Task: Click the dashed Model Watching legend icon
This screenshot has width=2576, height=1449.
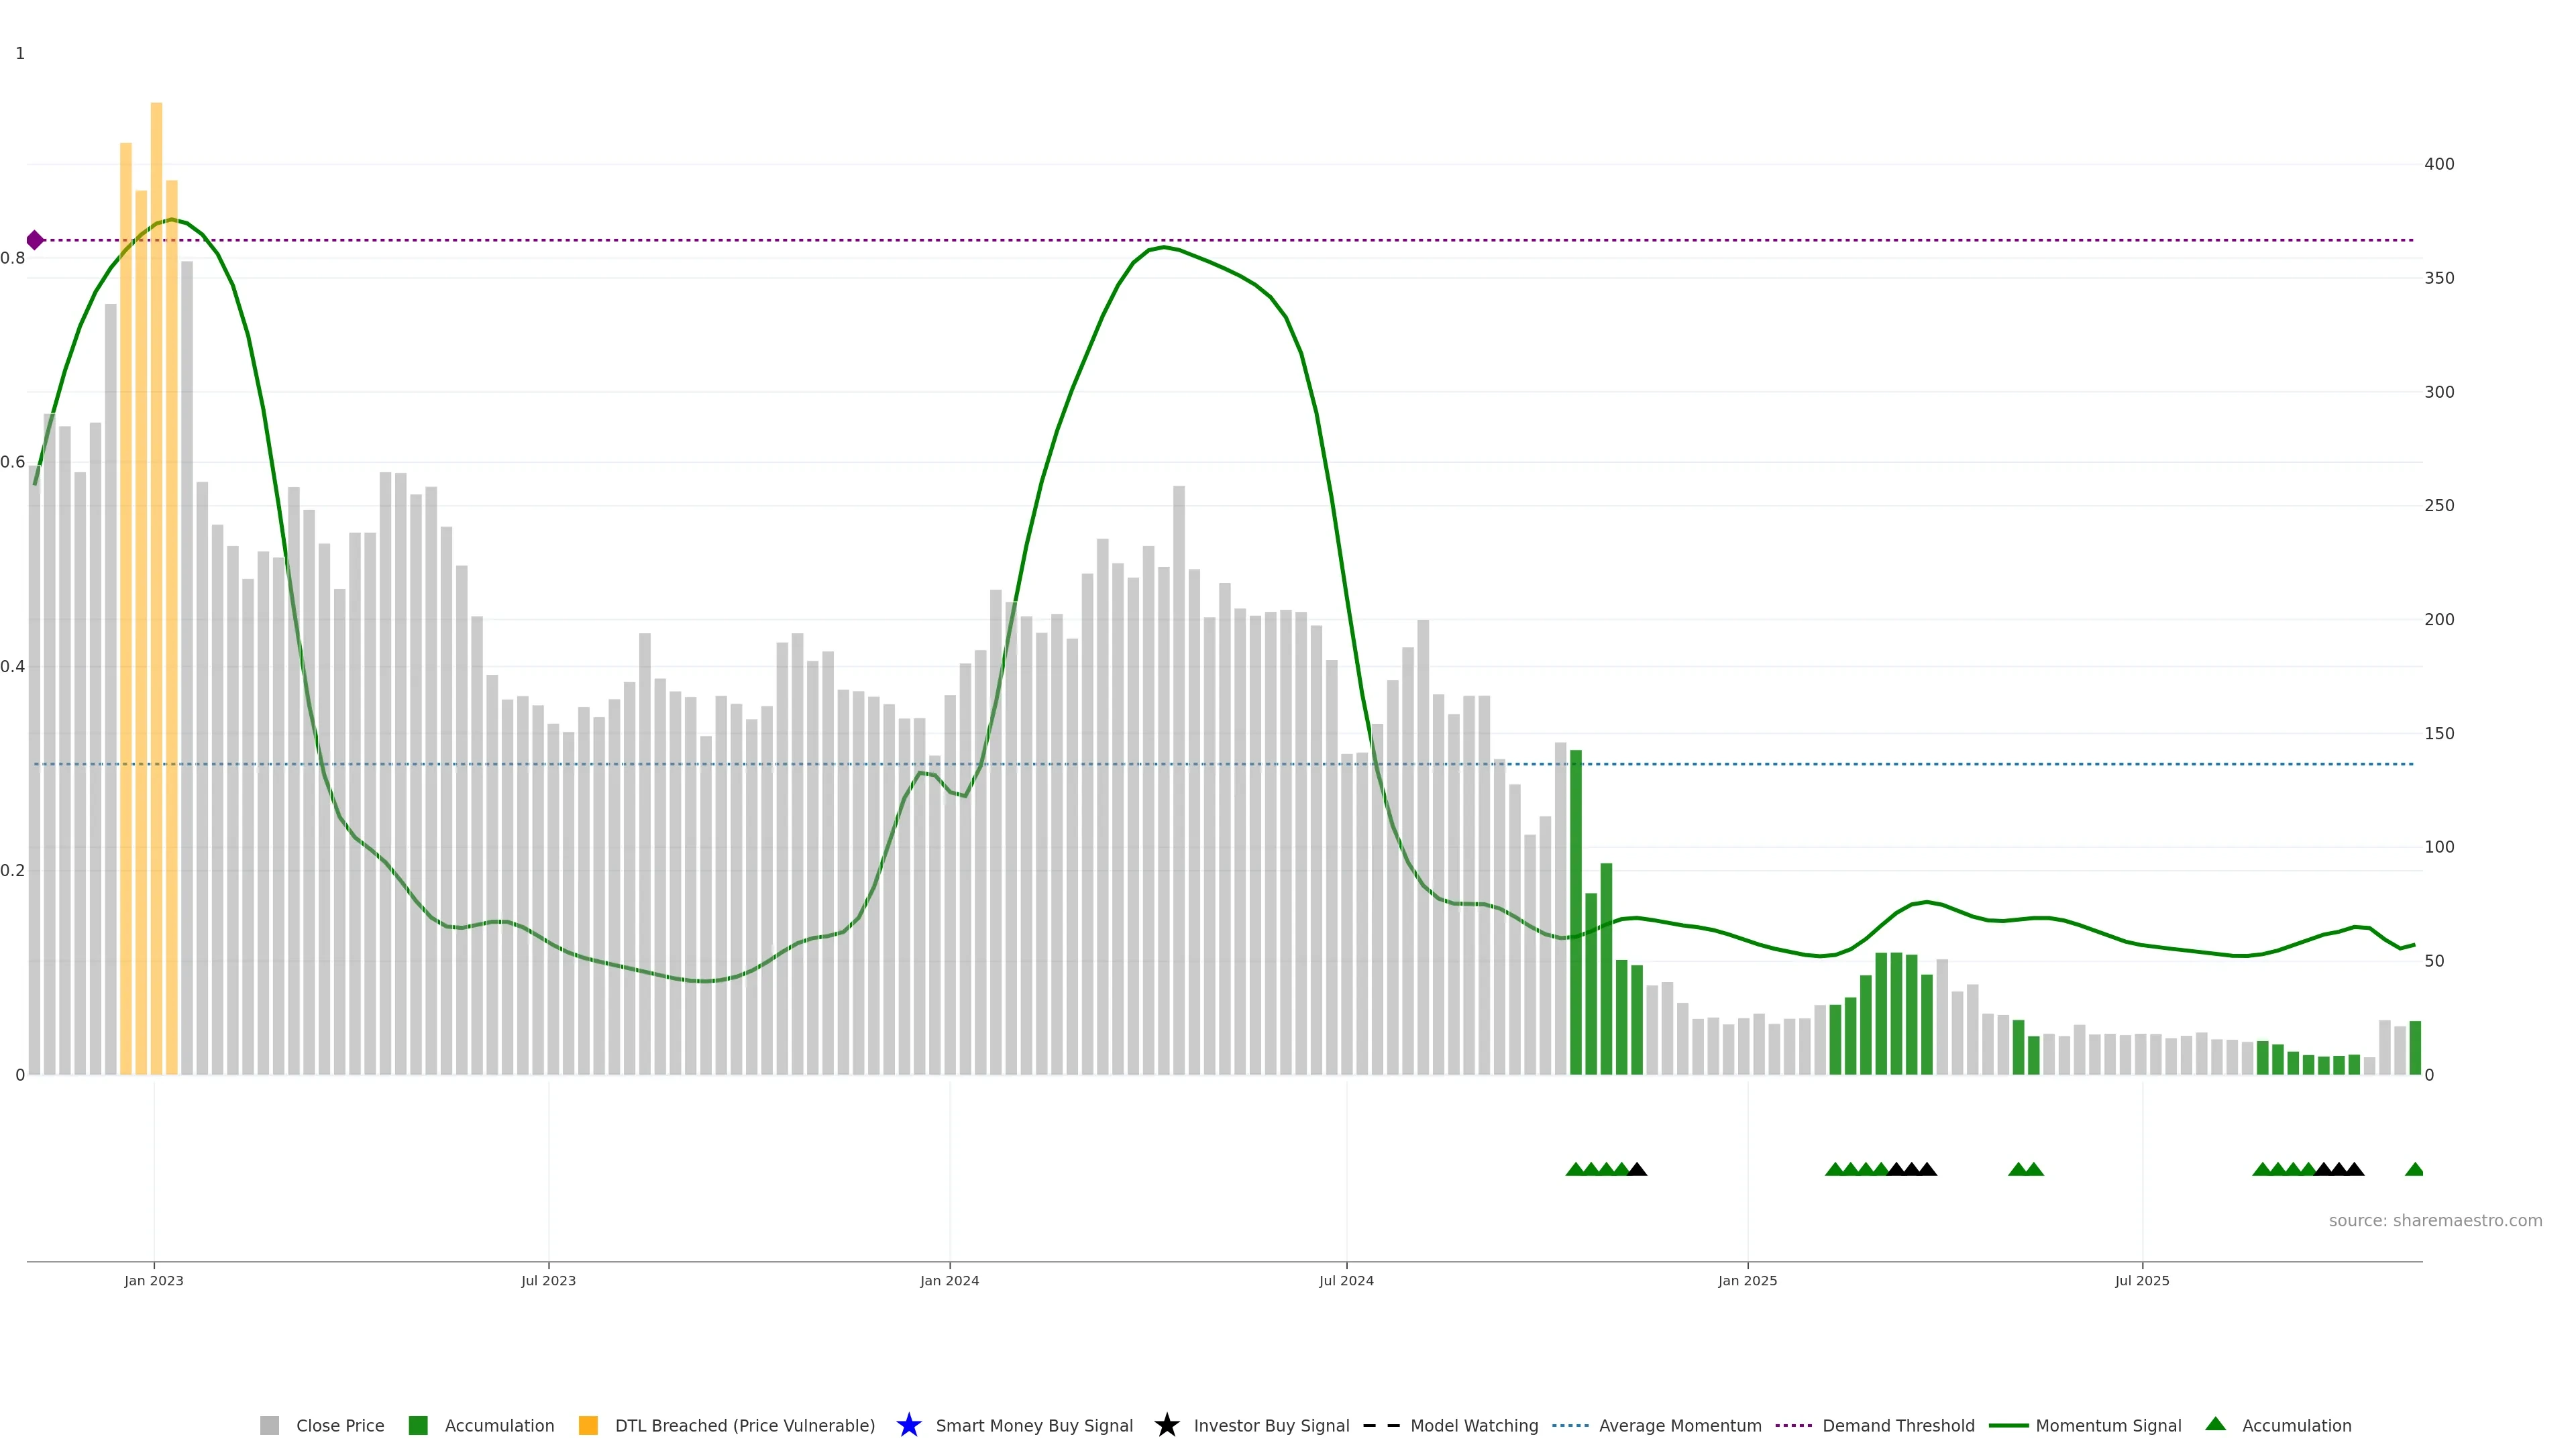Action: click(1381, 1425)
